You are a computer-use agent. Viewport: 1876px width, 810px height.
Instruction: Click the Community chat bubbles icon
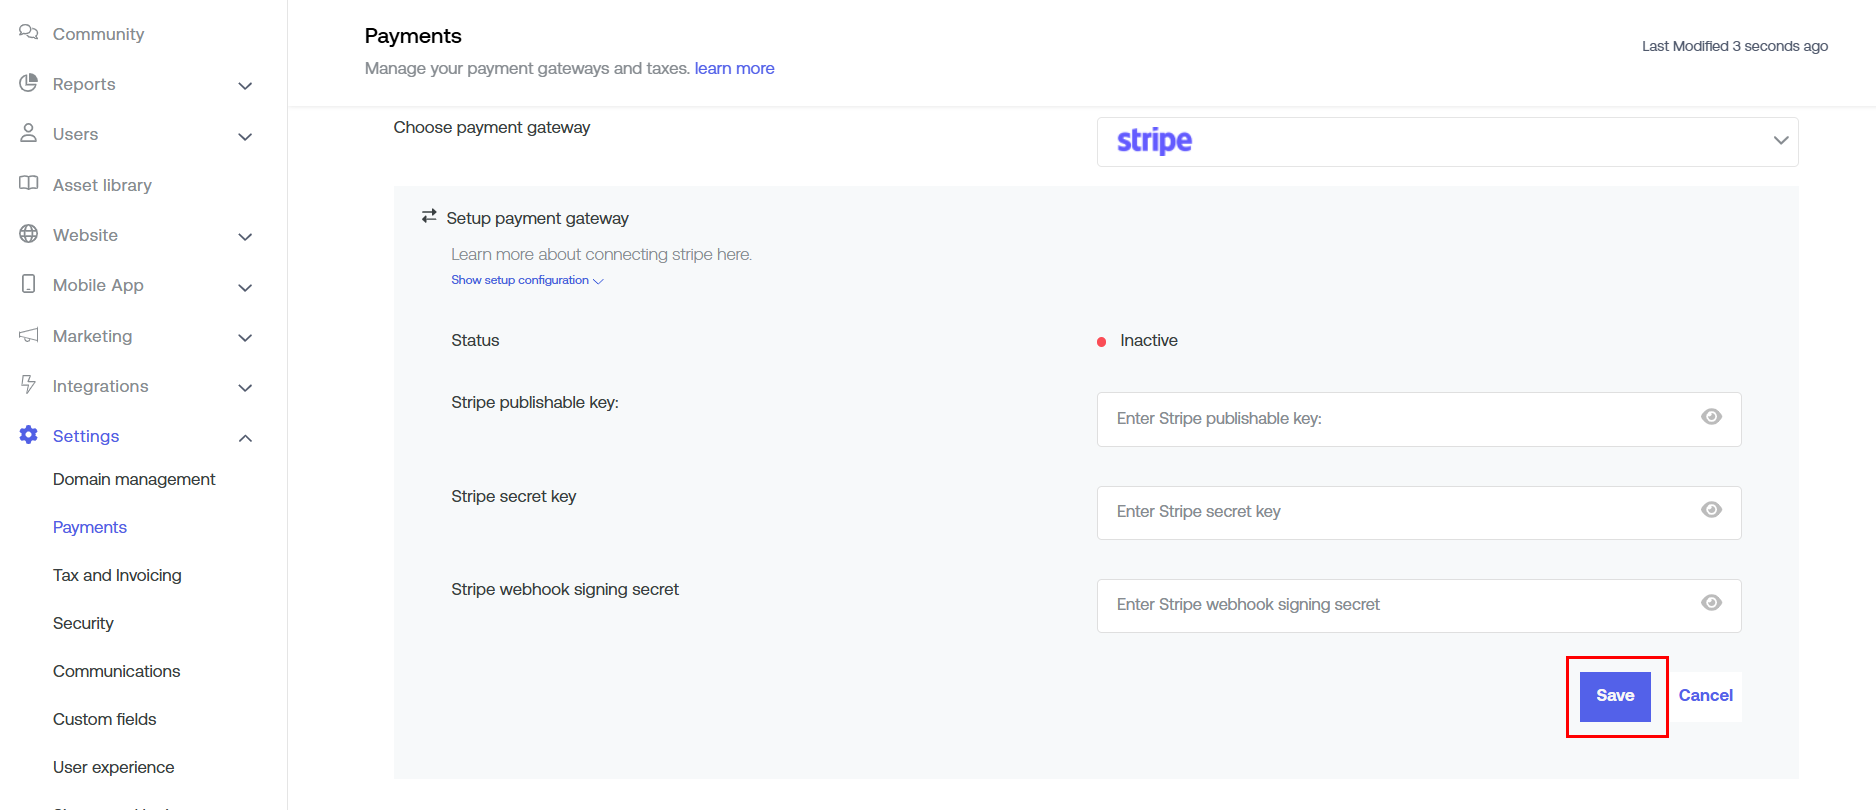click(x=28, y=33)
